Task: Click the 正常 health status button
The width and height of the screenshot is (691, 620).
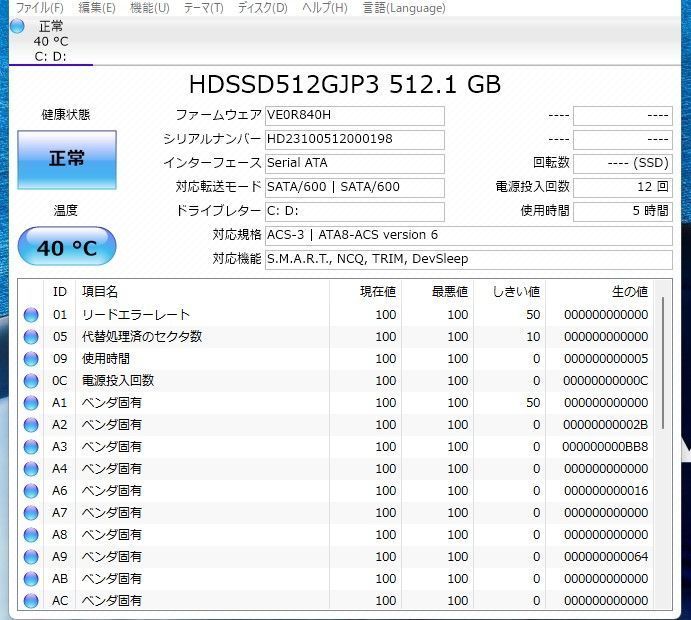Action: click(x=67, y=160)
